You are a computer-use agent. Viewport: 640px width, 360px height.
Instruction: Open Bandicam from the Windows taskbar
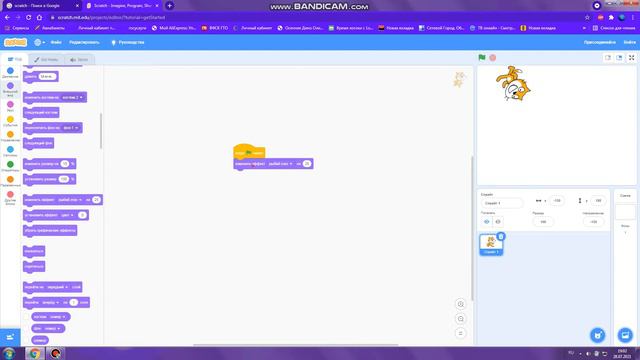click(56, 353)
